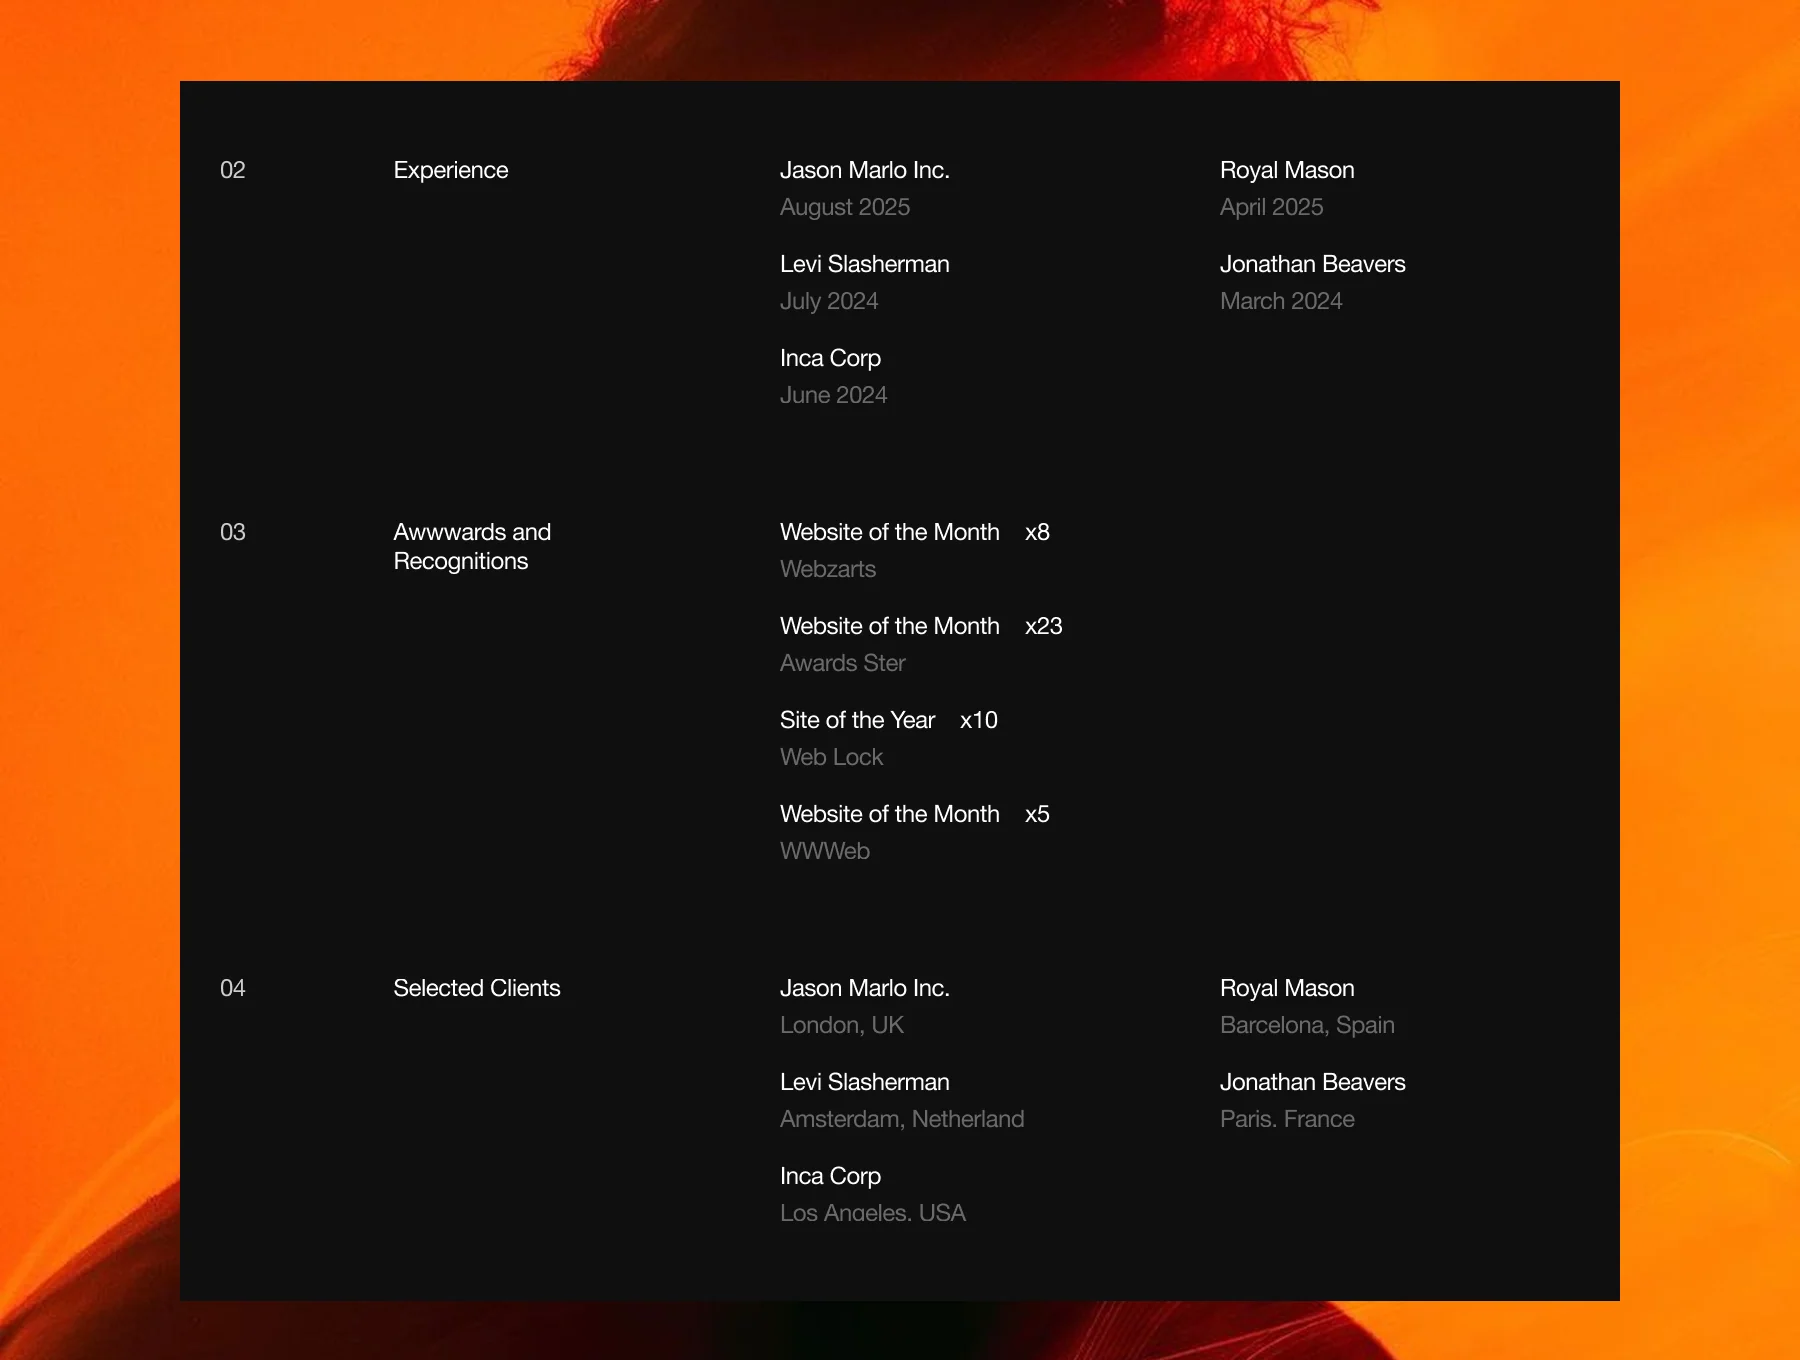Click the x5 count
This screenshot has height=1360, width=1800.
coord(1037,814)
